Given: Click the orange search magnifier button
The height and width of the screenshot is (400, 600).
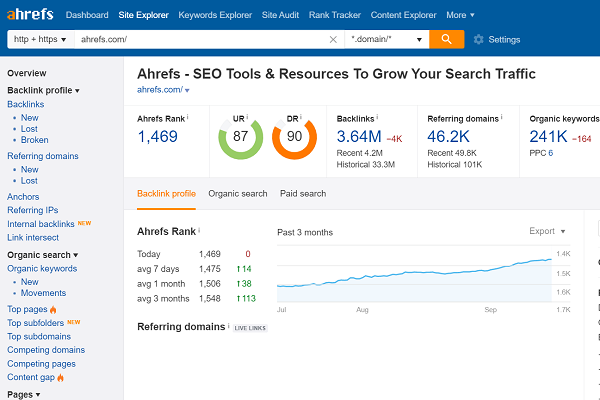Looking at the screenshot, I should click(447, 39).
